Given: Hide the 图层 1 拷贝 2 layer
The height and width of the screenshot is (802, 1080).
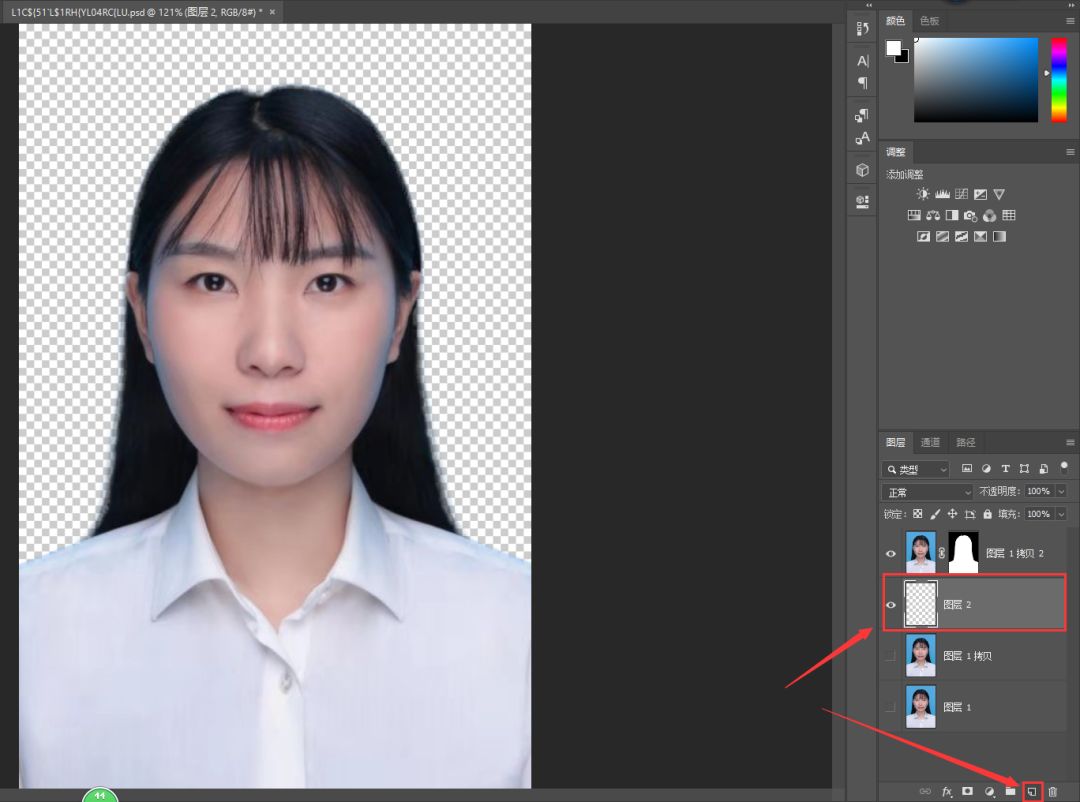Looking at the screenshot, I should (x=891, y=553).
